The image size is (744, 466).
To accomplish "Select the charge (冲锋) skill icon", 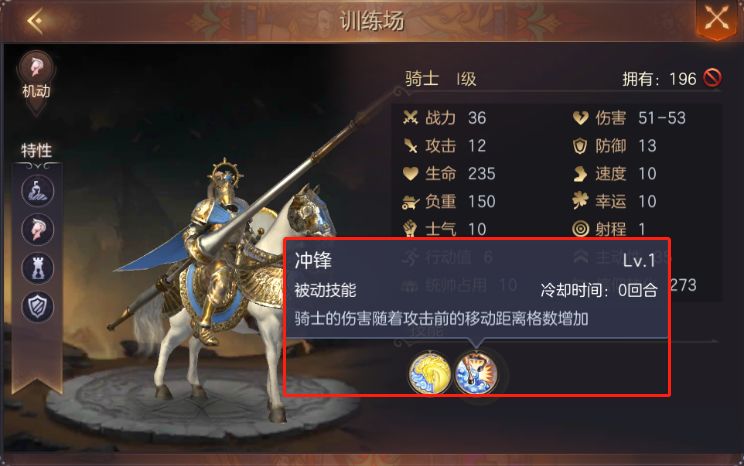I will click(x=476, y=373).
